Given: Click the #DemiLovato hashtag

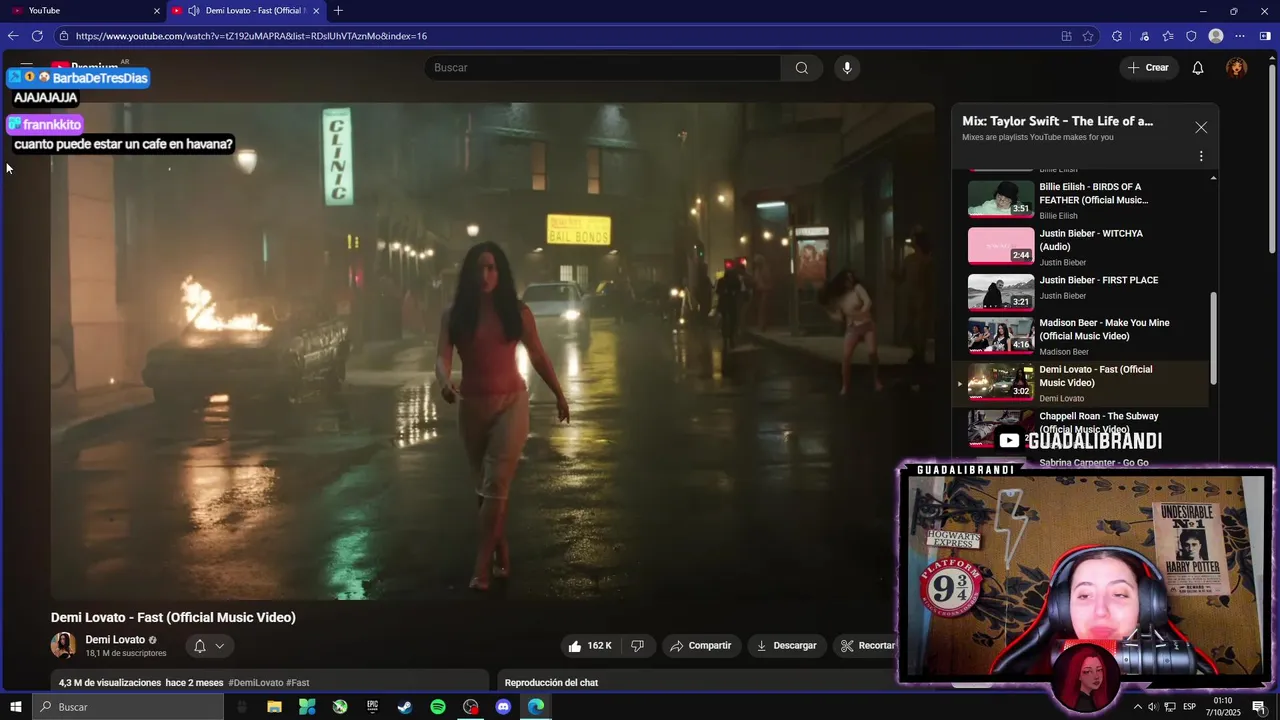Looking at the screenshot, I should 256,683.
